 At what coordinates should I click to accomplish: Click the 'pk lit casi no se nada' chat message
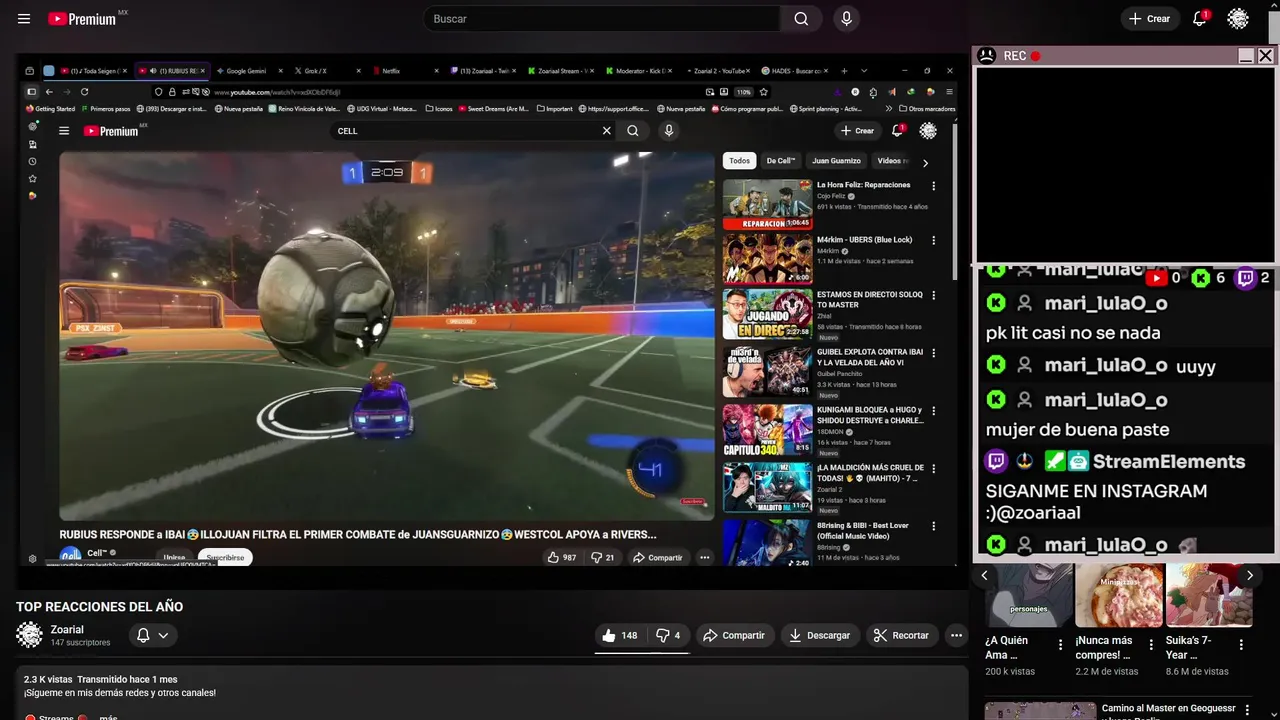[1073, 333]
